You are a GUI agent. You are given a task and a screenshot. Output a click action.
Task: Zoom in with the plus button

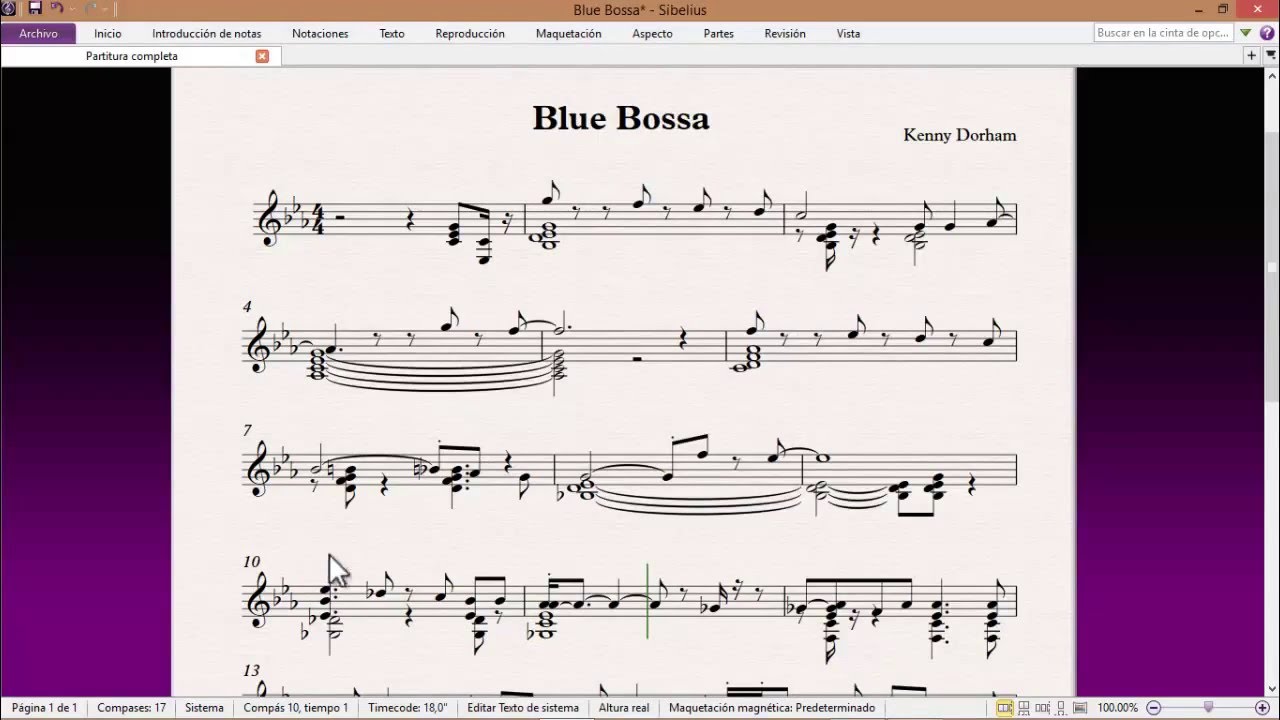(1262, 708)
